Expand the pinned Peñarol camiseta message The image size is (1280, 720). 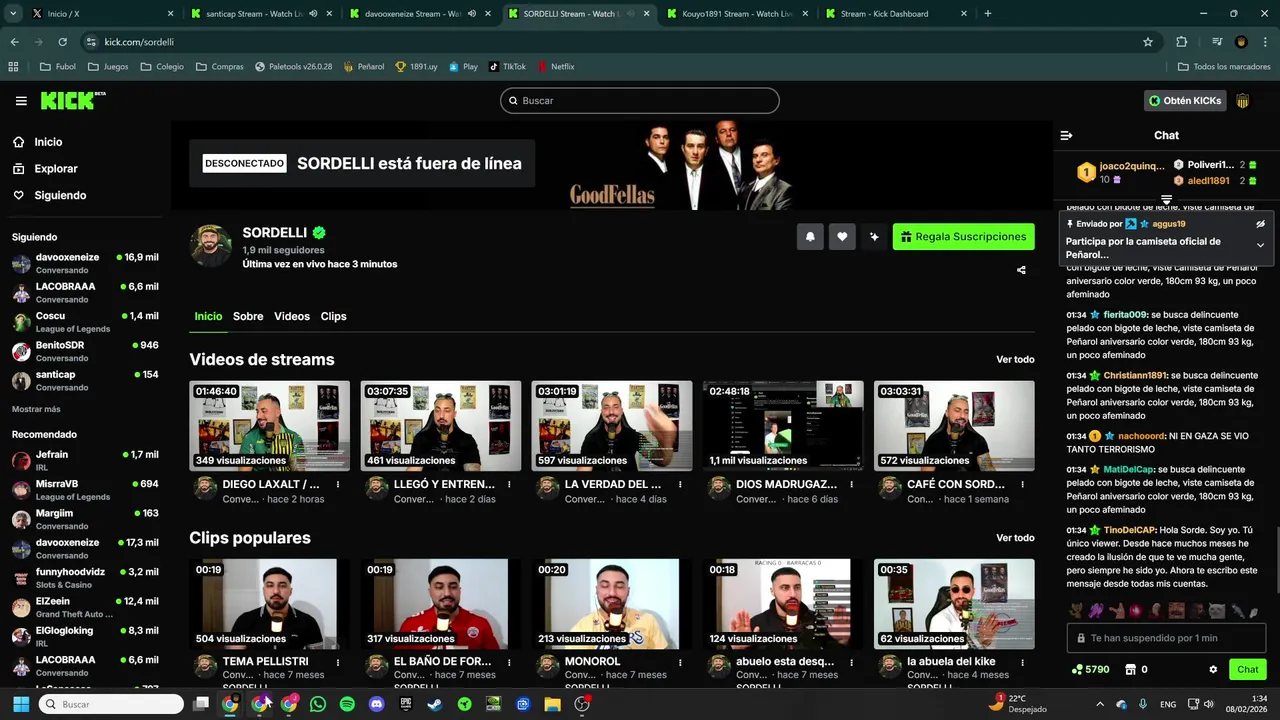pyautogui.click(x=1260, y=245)
